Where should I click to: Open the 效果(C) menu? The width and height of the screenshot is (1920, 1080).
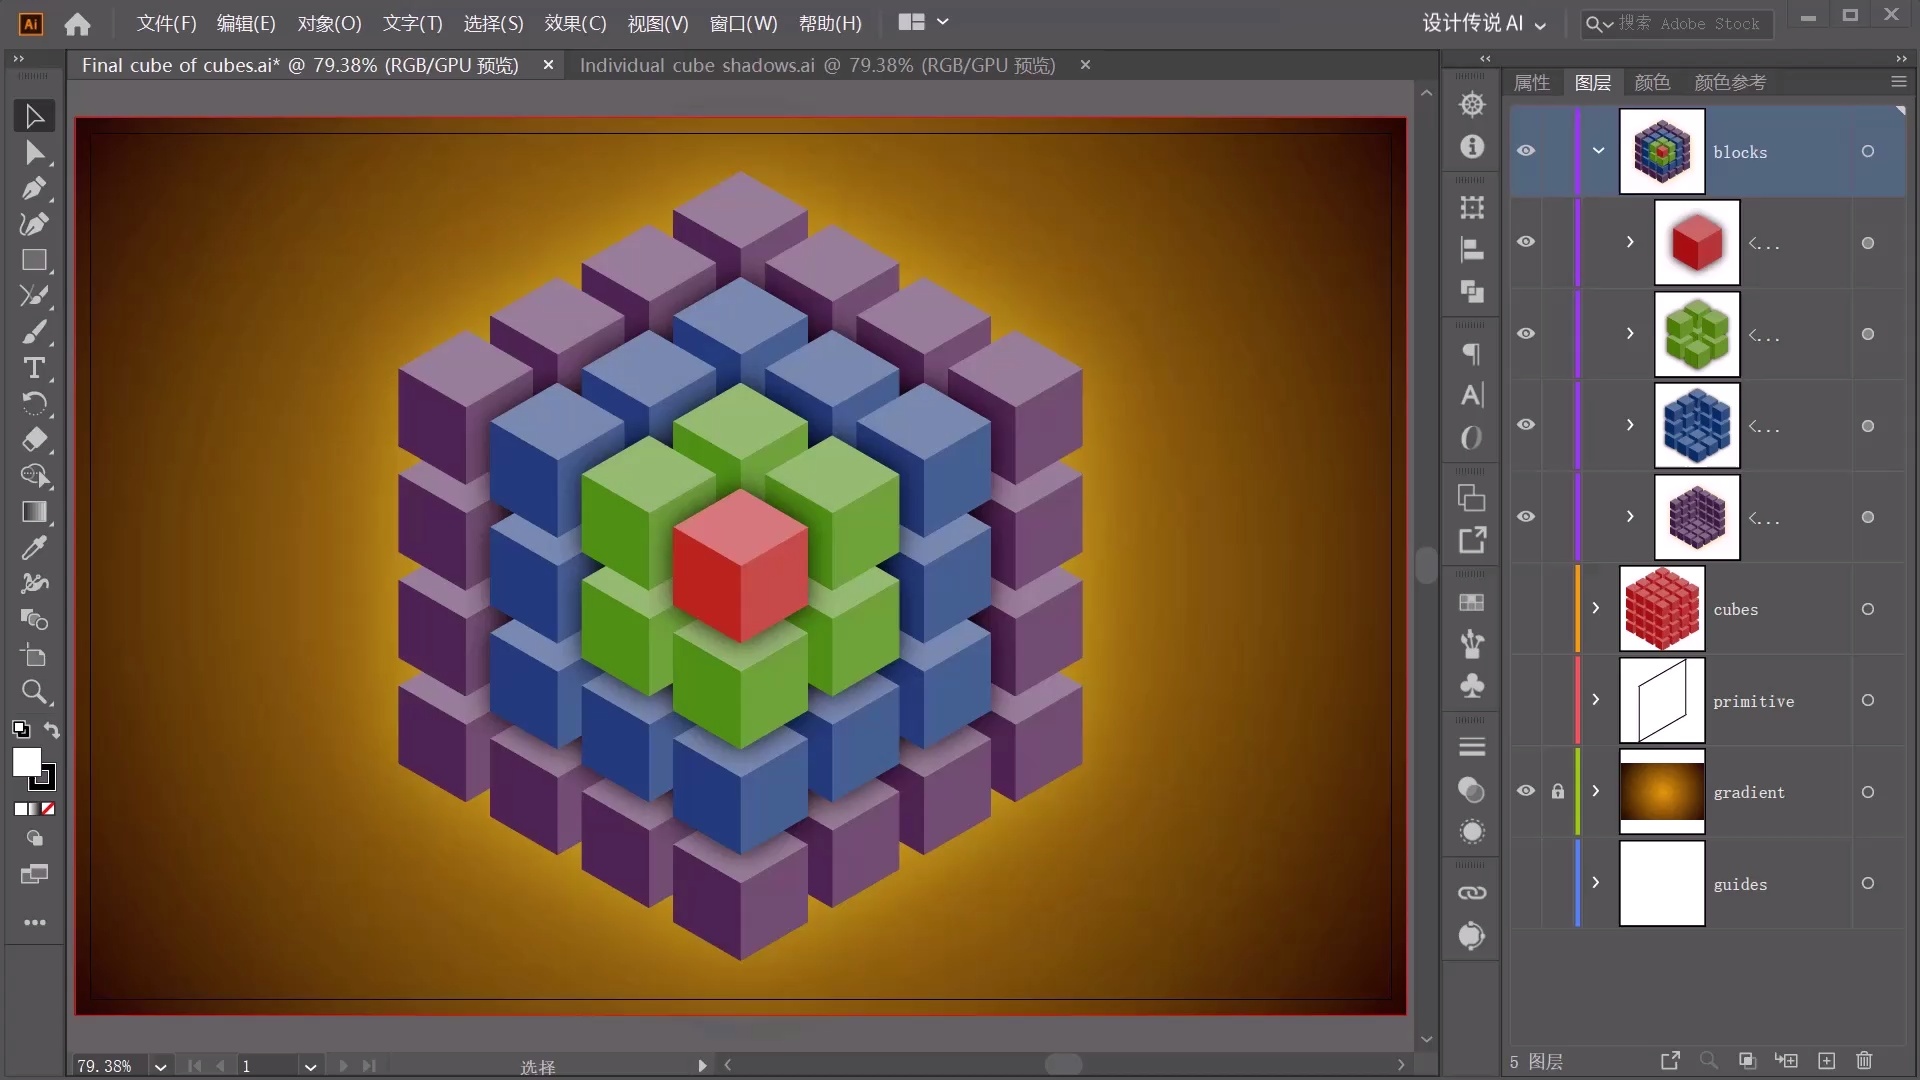click(575, 23)
